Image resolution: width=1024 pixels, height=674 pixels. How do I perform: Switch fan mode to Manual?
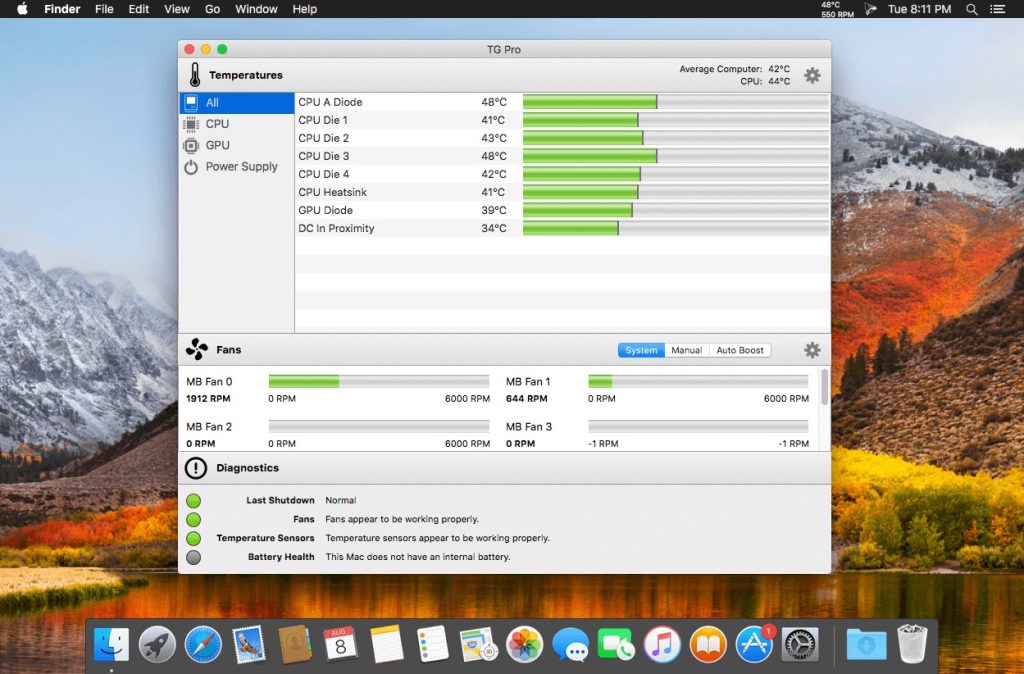686,350
